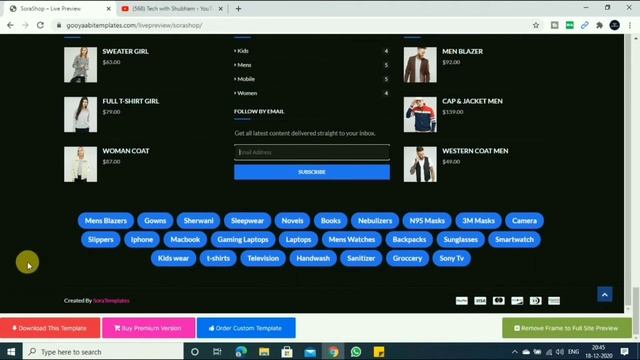Open the Women category link

(247, 93)
